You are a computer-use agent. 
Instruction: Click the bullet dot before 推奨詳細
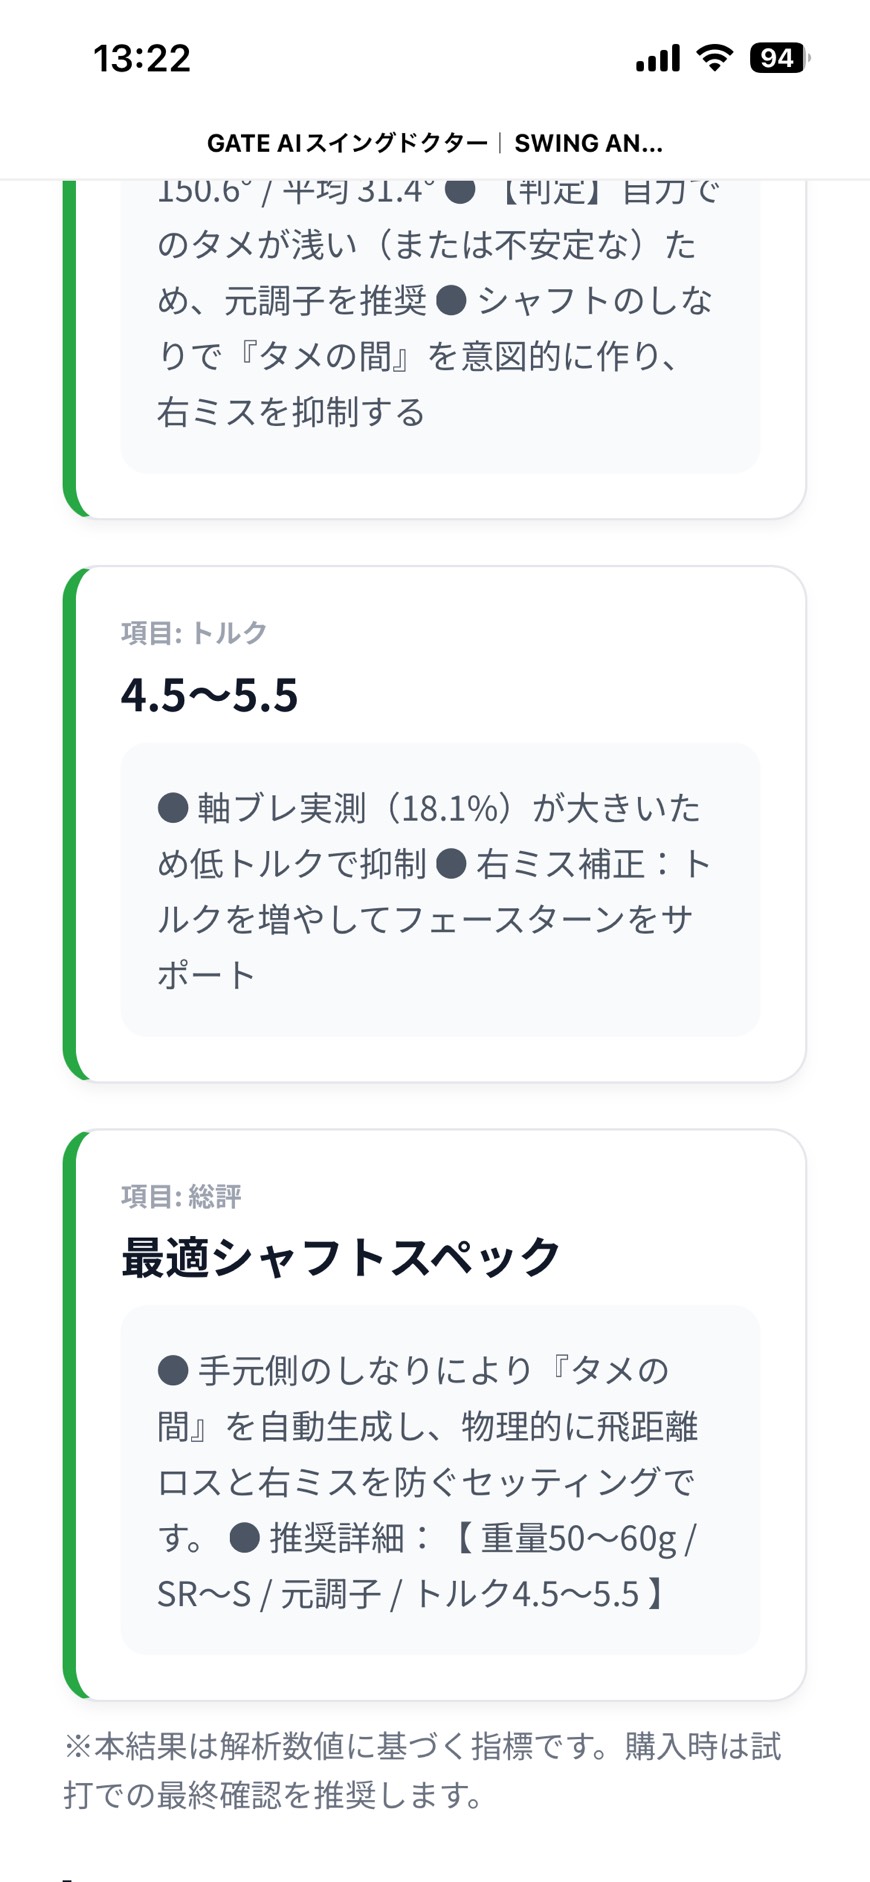[x=244, y=1538]
